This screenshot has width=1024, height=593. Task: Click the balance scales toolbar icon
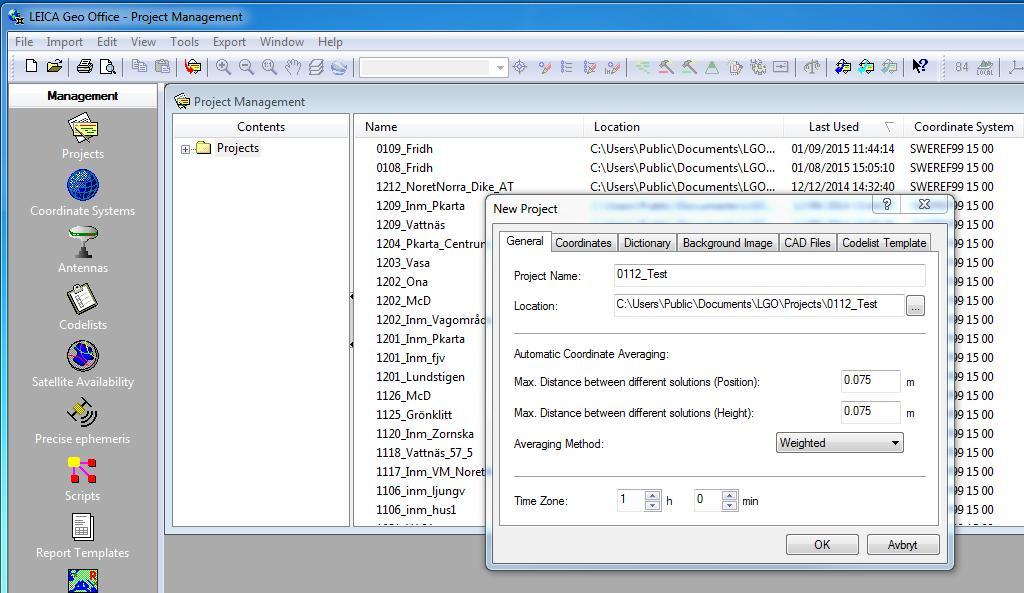(812, 67)
